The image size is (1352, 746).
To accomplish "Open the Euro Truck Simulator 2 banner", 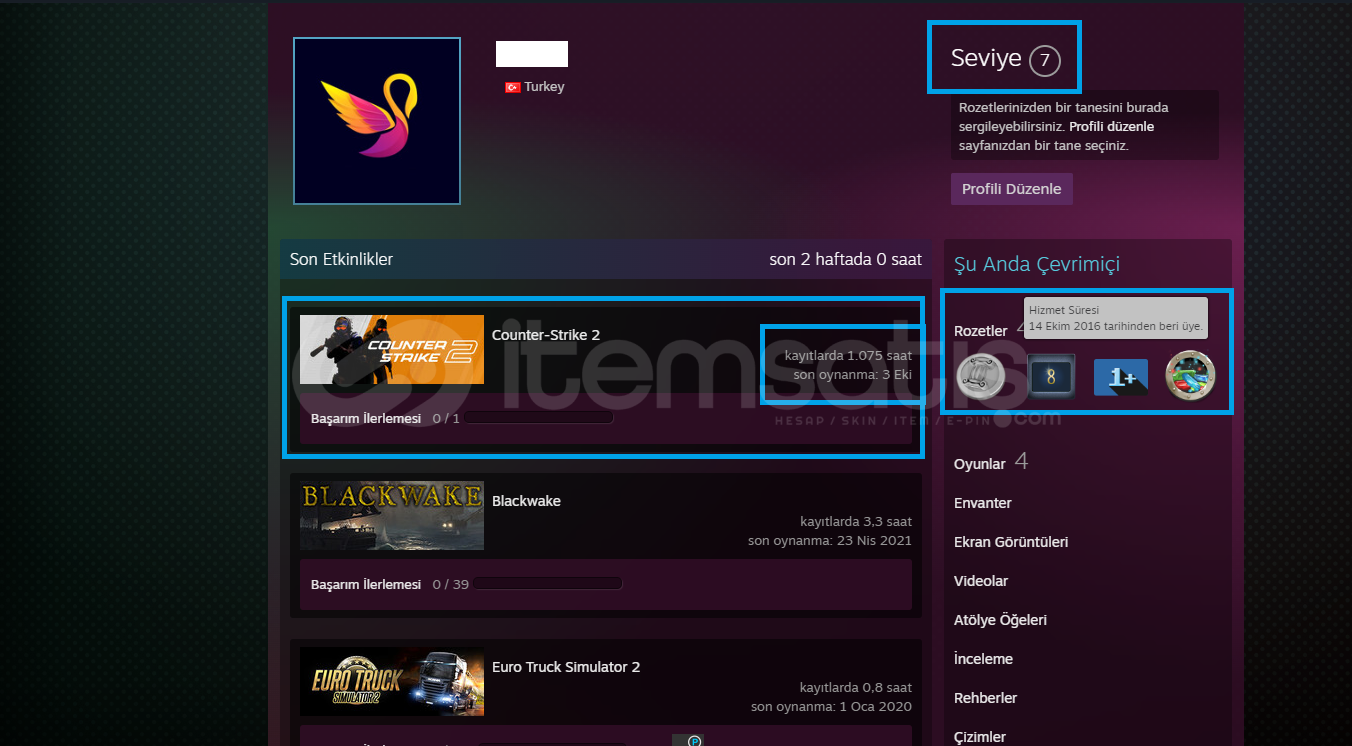I will click(x=392, y=682).
